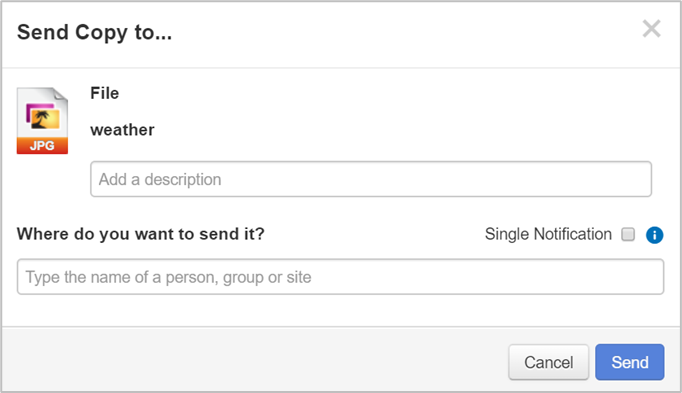Click the red JPG badge on icon

pyautogui.click(x=42, y=146)
